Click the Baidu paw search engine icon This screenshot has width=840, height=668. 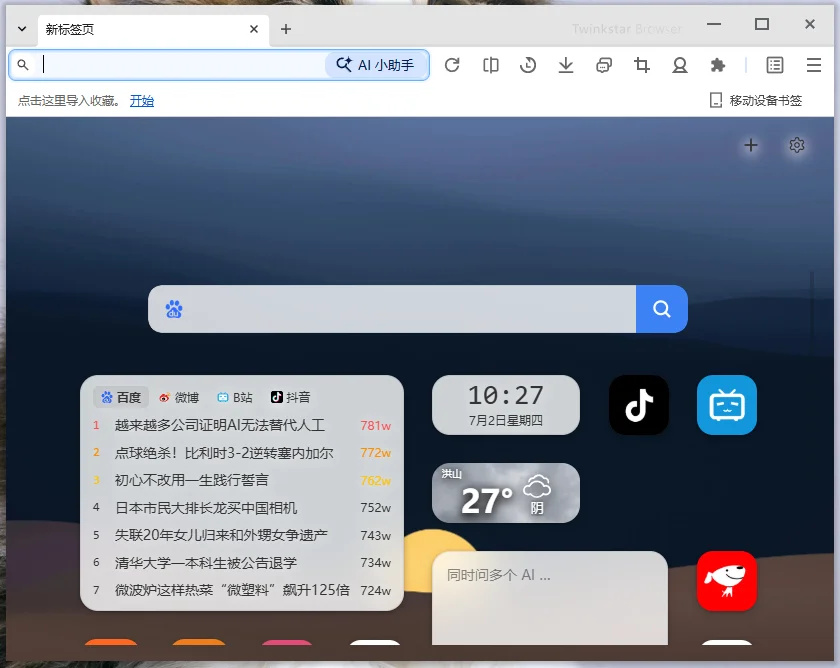point(174,309)
